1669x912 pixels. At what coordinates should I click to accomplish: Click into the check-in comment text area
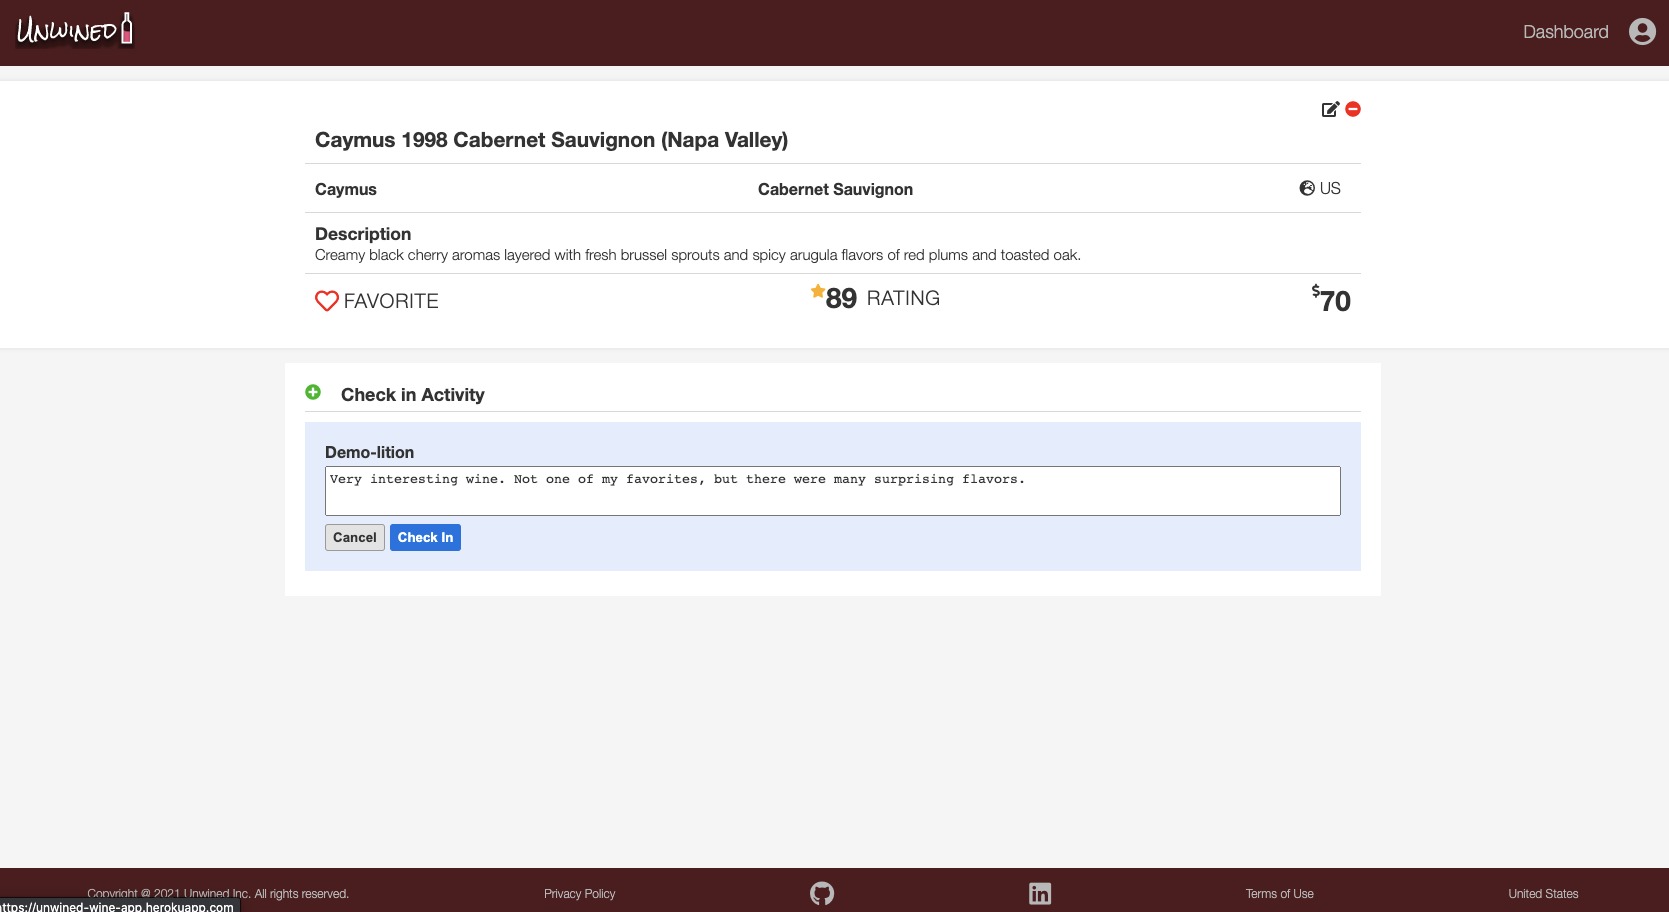[833, 491]
